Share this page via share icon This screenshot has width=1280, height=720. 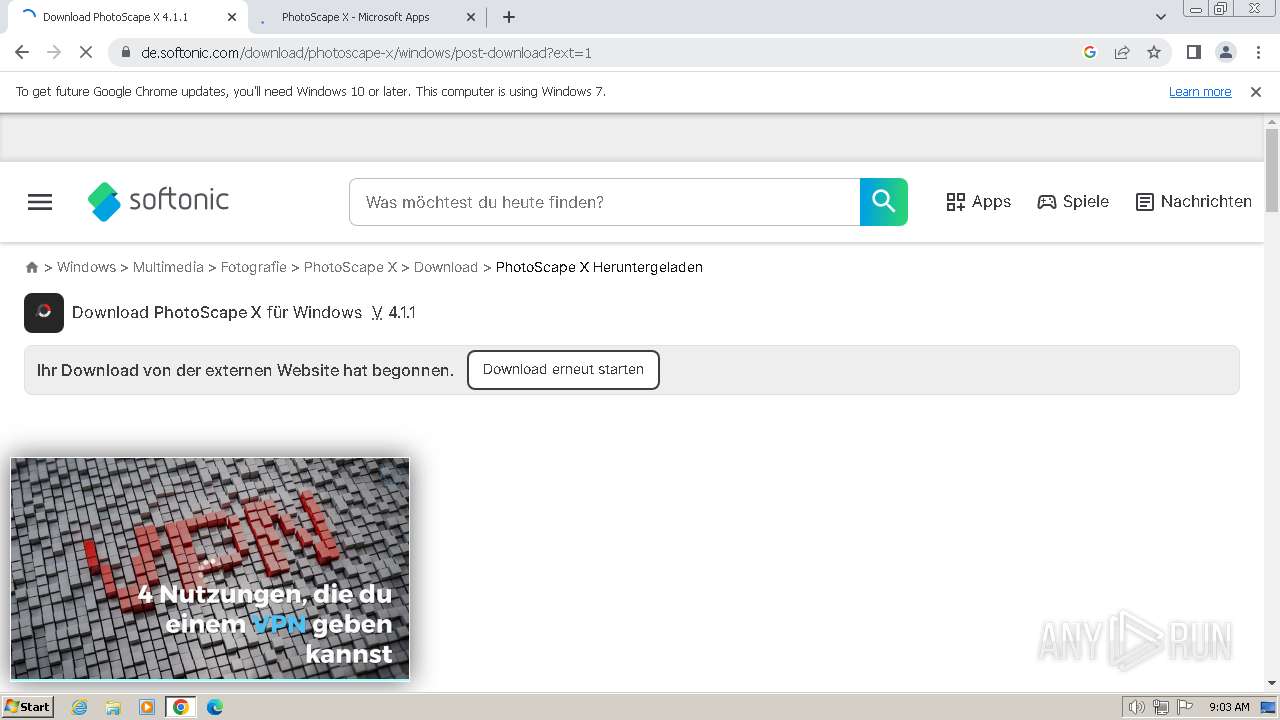pyautogui.click(x=1122, y=52)
